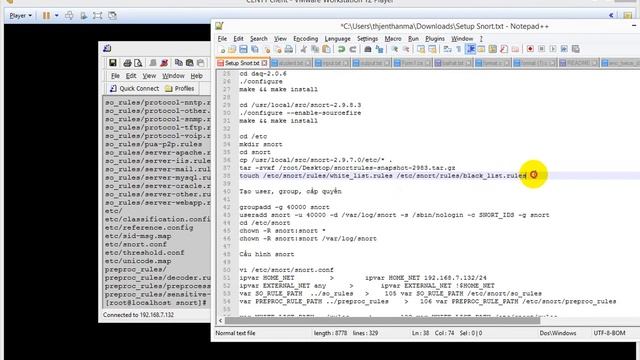This screenshot has height=360, width=640.
Task: Close the Setup Snort.txt tab
Action: (x=264, y=63)
